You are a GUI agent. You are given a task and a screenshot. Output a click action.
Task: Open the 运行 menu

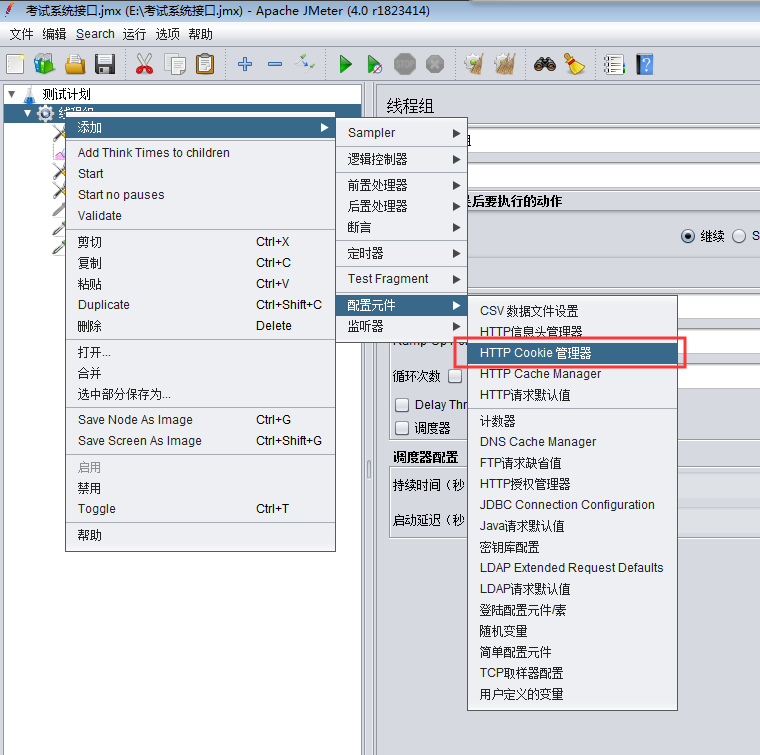(134, 34)
